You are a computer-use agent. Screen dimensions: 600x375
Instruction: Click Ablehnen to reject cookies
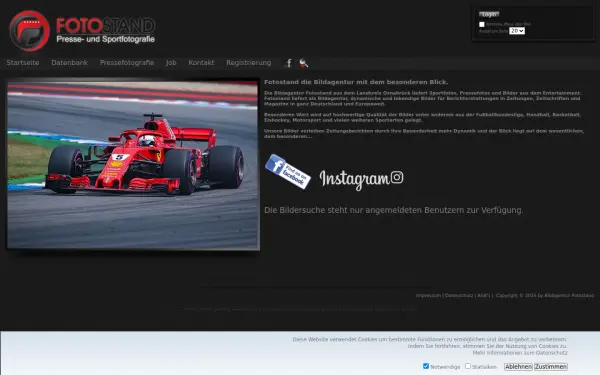click(518, 367)
